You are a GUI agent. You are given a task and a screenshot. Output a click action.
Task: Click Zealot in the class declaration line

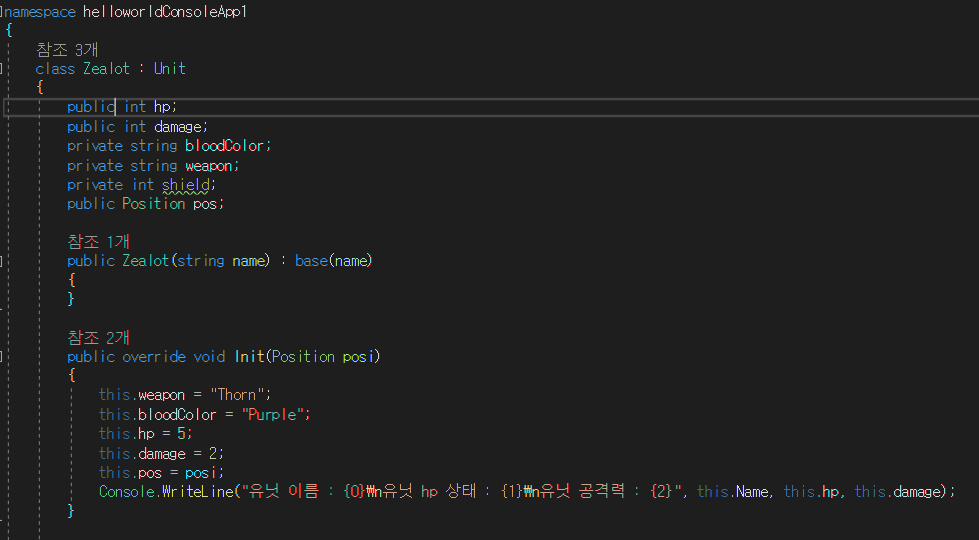coord(106,69)
